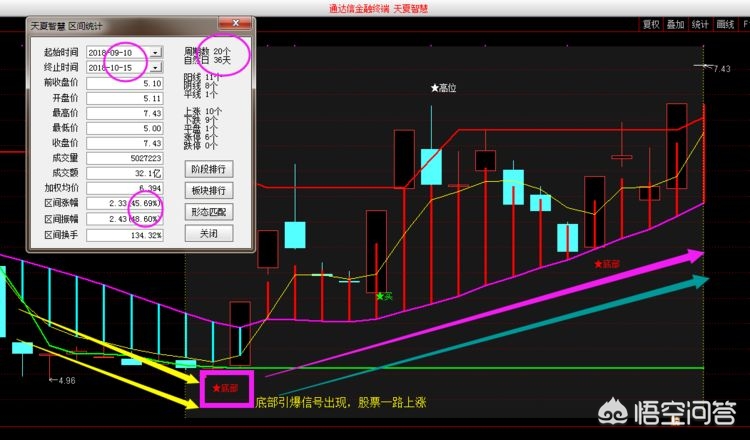Select the 复权 toolbar option
The height and width of the screenshot is (440, 750).
(651, 24)
